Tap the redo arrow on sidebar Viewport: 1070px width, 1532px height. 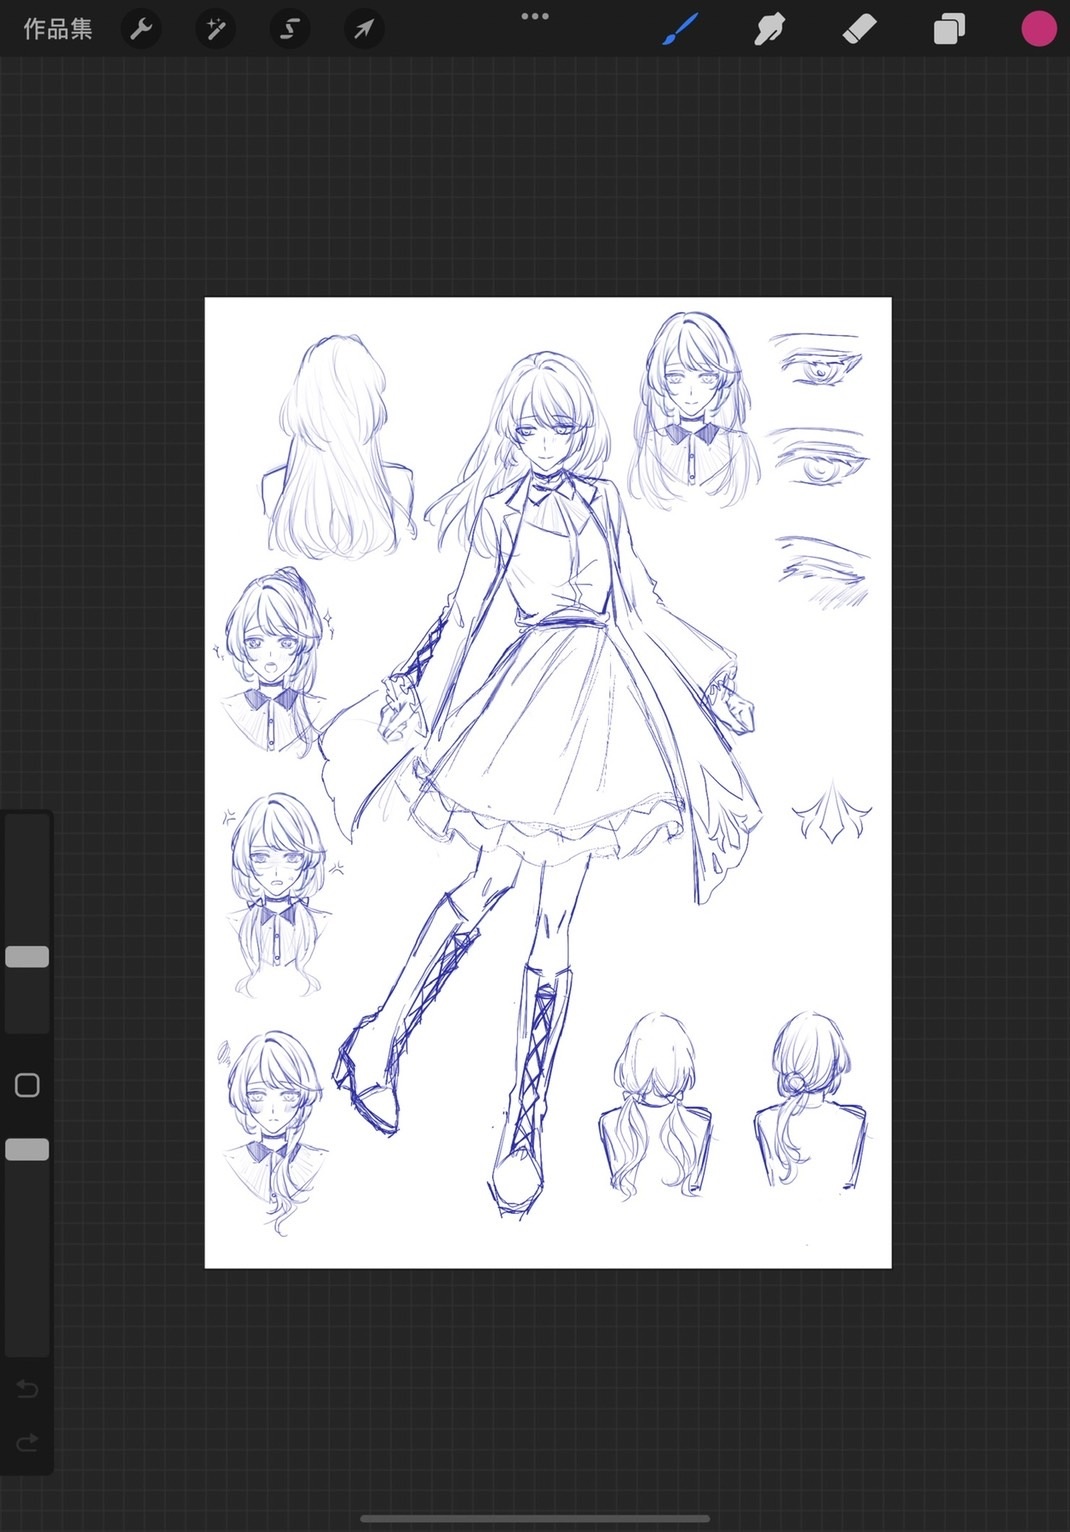(x=27, y=1442)
